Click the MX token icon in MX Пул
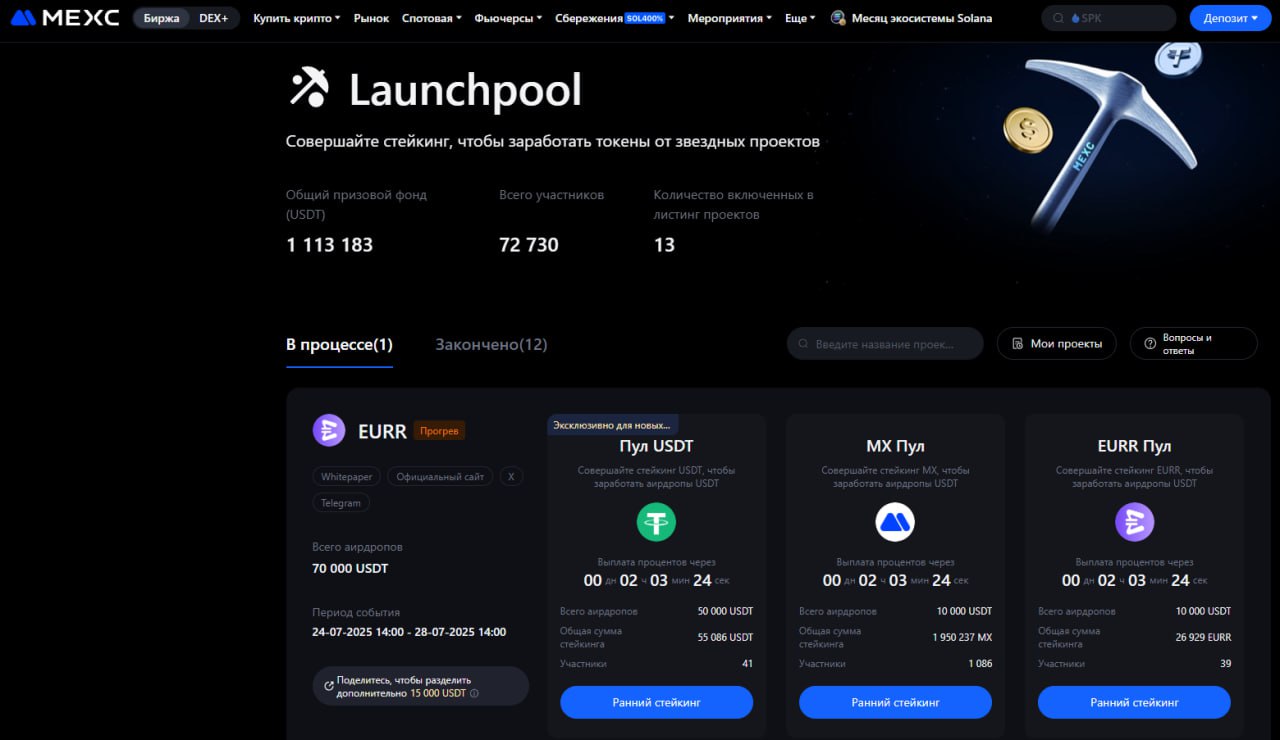This screenshot has width=1280, height=740. [x=895, y=522]
